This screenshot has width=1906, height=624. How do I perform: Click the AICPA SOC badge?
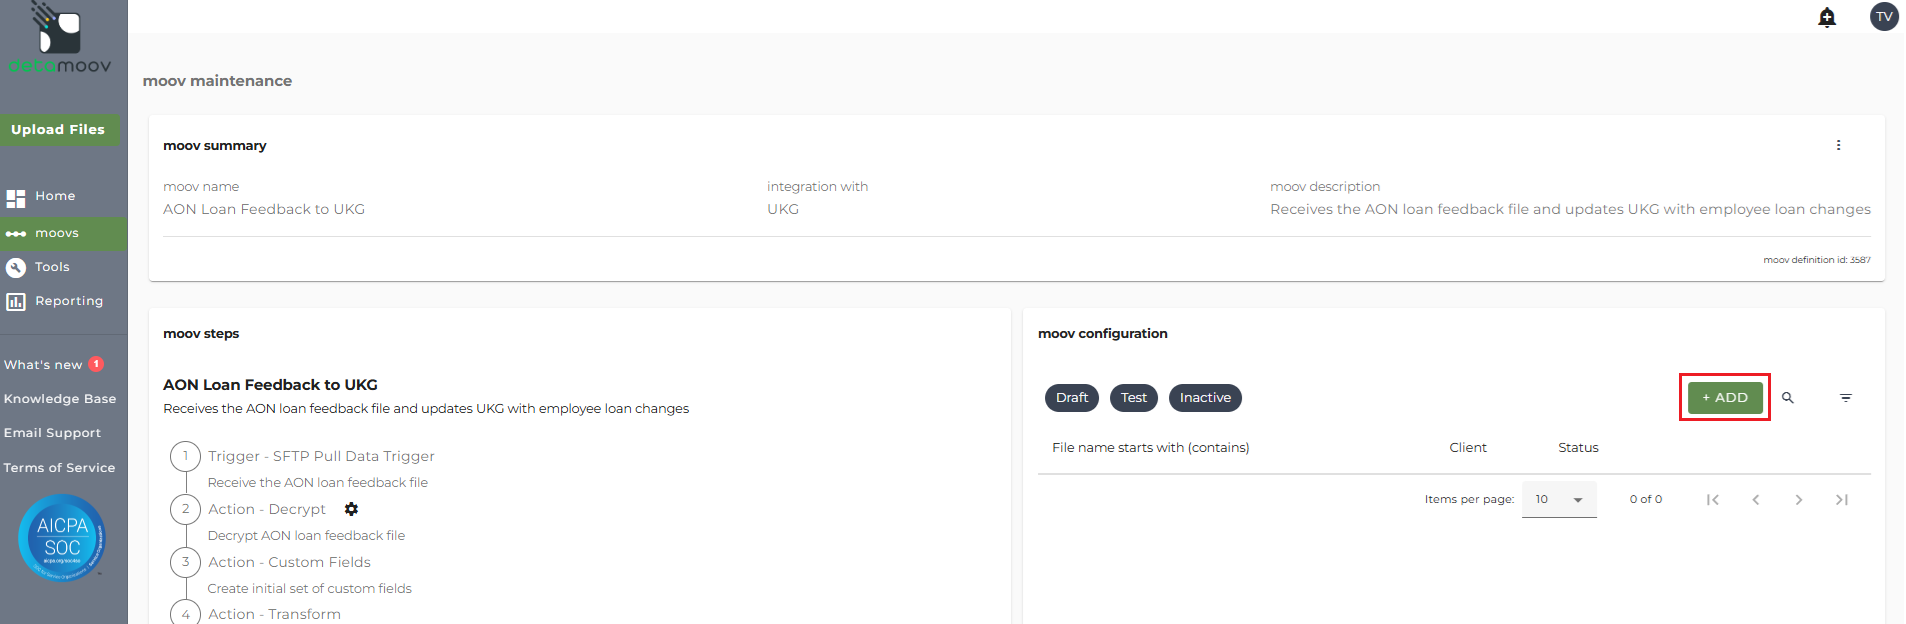(x=62, y=538)
